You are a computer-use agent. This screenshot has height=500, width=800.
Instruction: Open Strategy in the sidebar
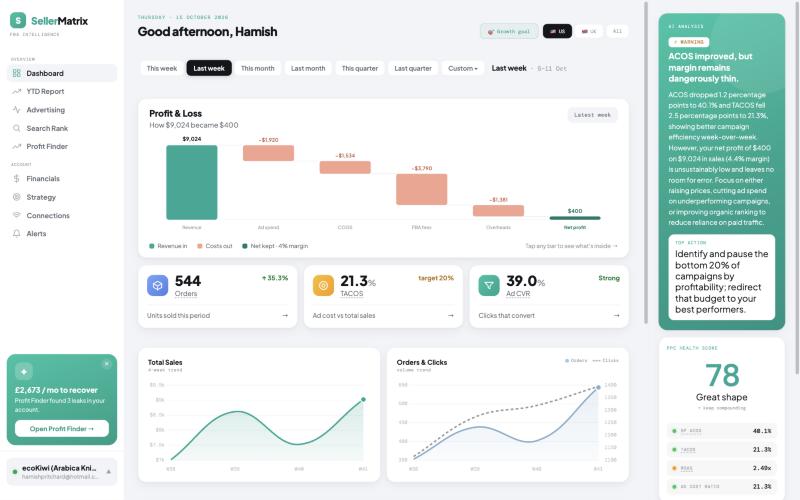pyautogui.click(x=62, y=197)
